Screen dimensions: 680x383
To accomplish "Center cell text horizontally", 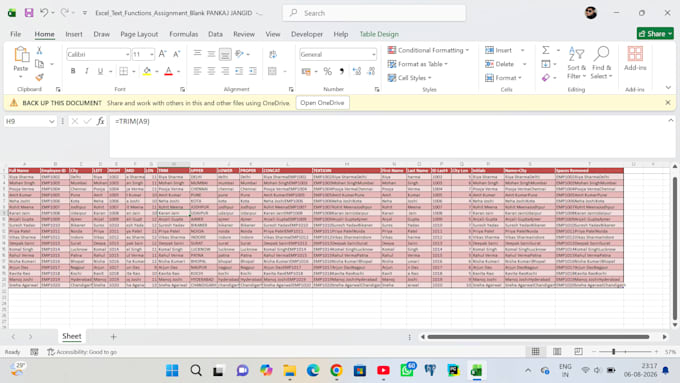I will coord(211,71).
